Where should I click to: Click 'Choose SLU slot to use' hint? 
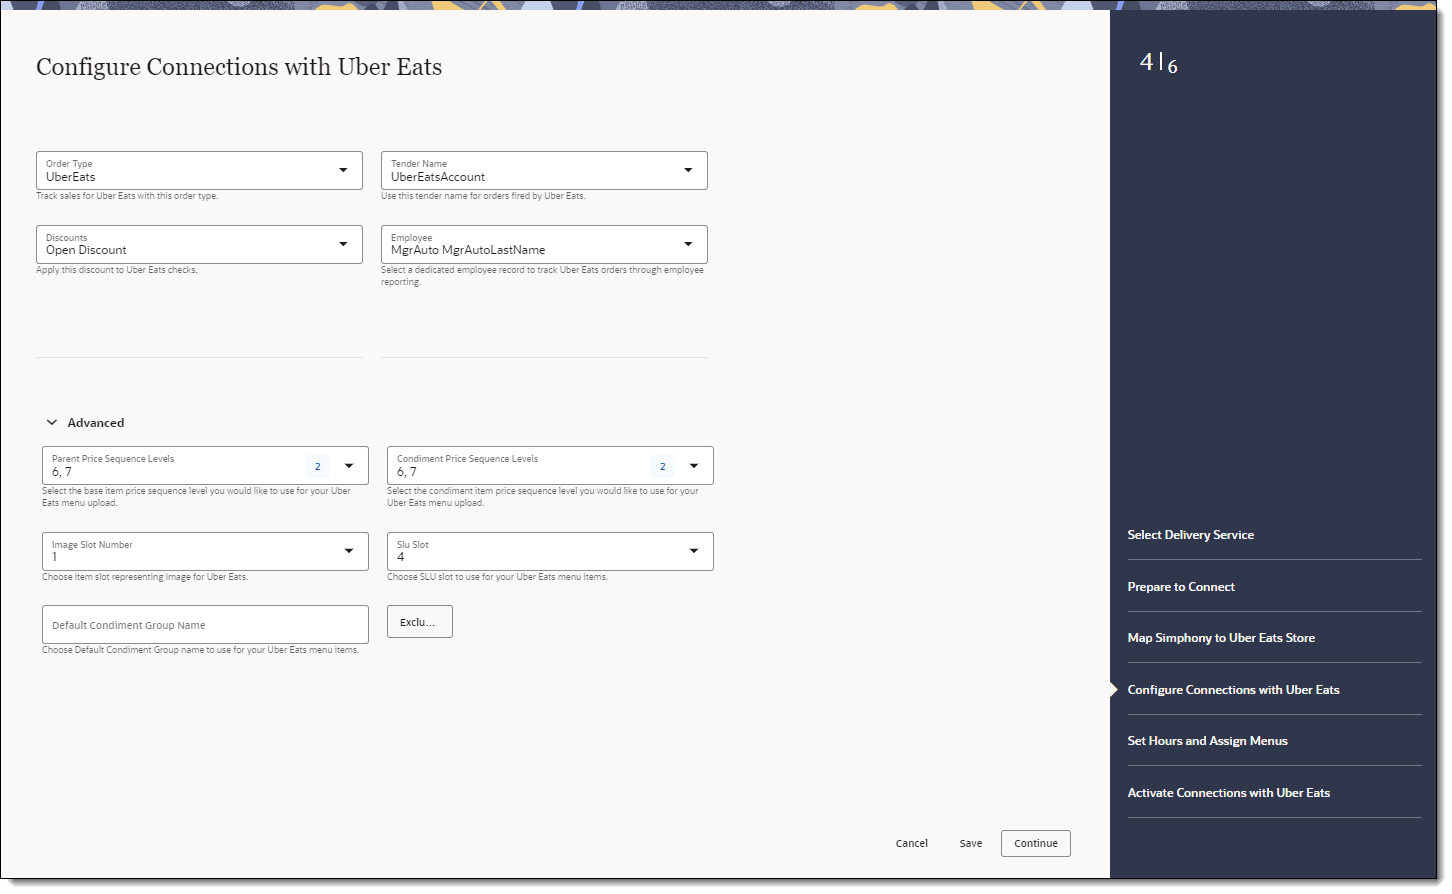coord(497,577)
